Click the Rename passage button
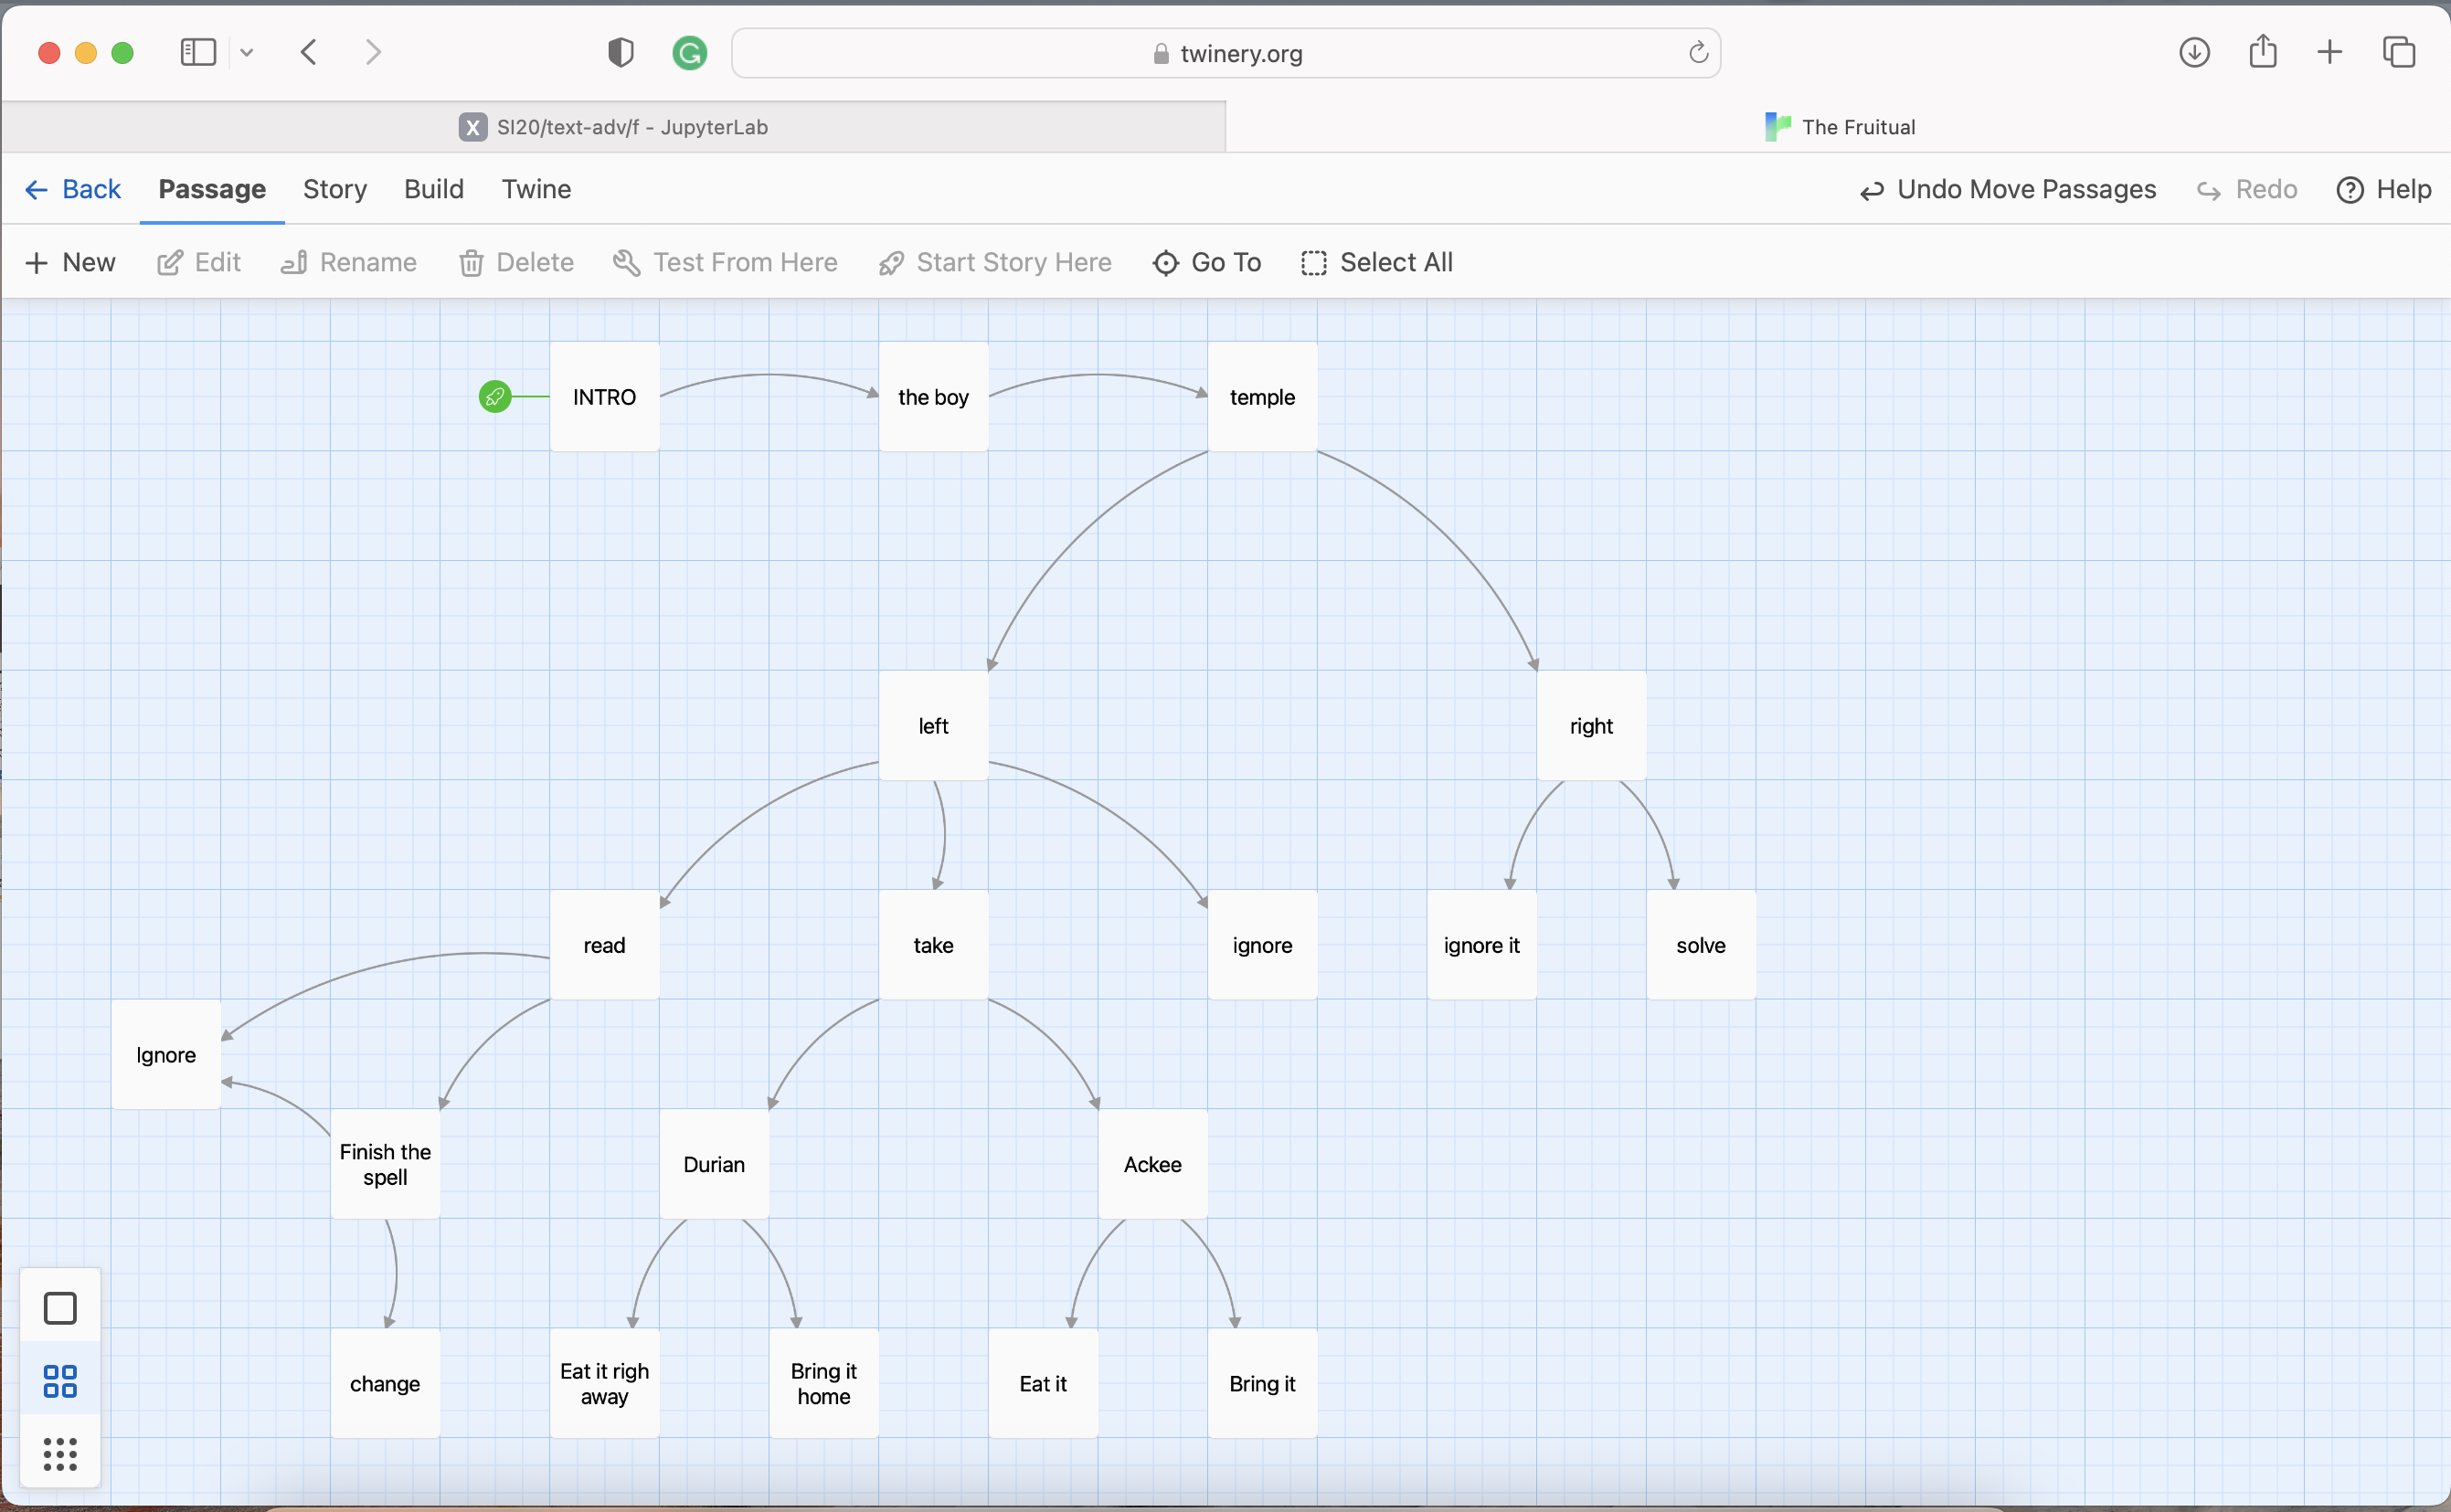The width and height of the screenshot is (2451, 1512). (x=348, y=262)
